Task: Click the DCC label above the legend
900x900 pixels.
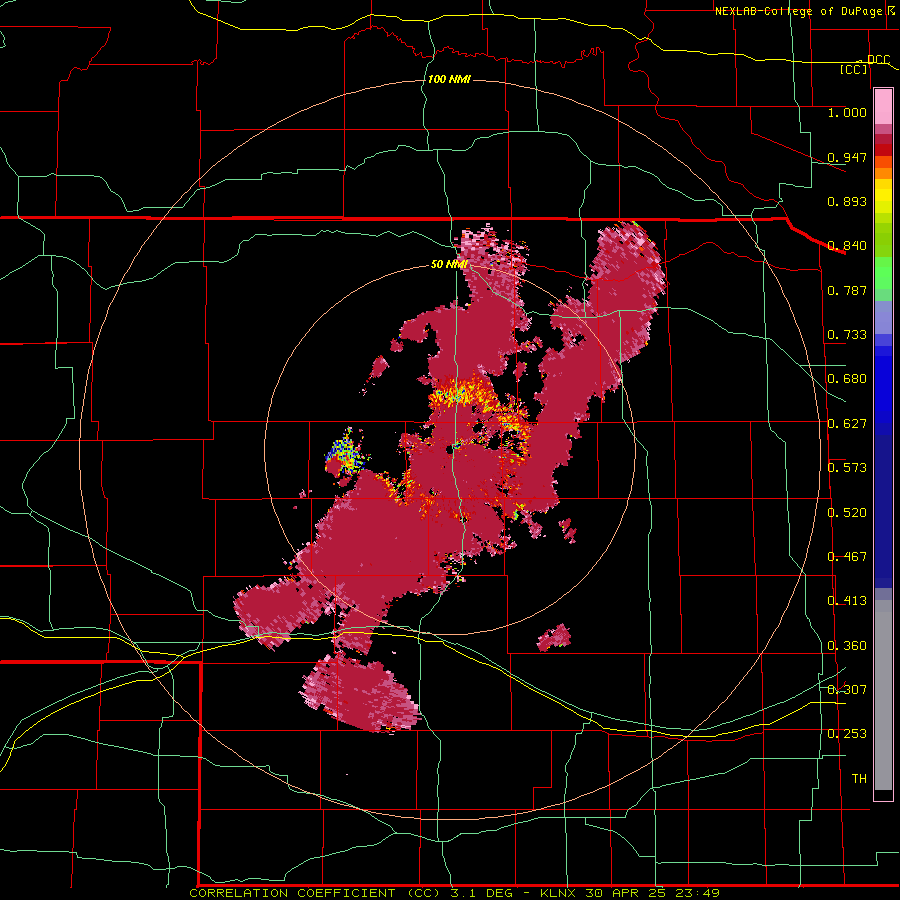Action: point(878,60)
